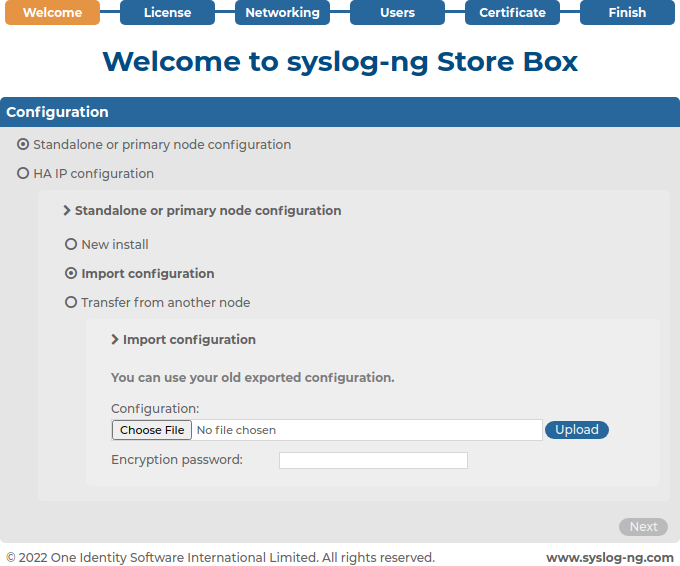Jump to the Networking step
The width and height of the screenshot is (680, 566).
point(282,13)
